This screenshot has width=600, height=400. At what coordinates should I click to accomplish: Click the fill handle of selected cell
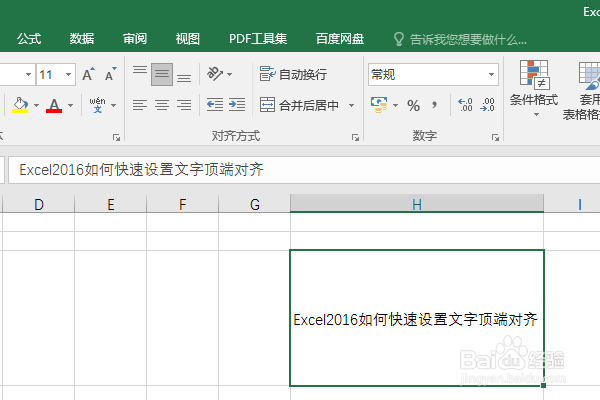tap(543, 385)
